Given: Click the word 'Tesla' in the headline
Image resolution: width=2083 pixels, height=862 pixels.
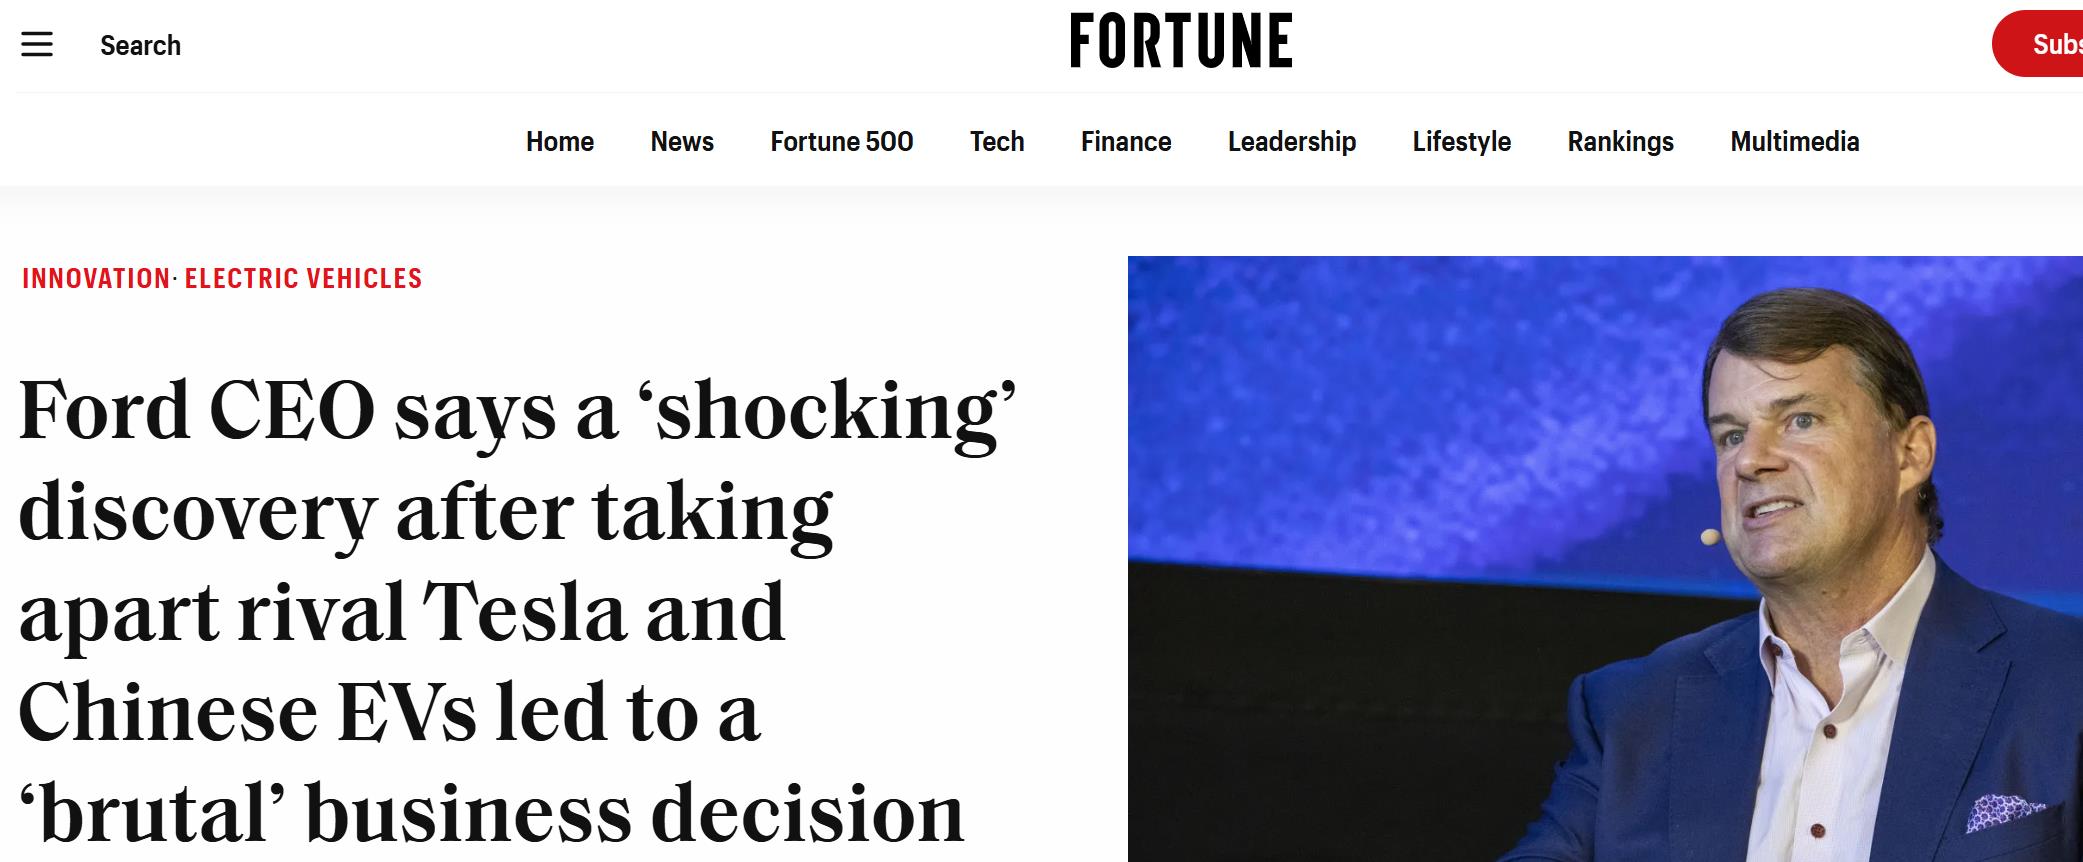Looking at the screenshot, I should (x=524, y=612).
